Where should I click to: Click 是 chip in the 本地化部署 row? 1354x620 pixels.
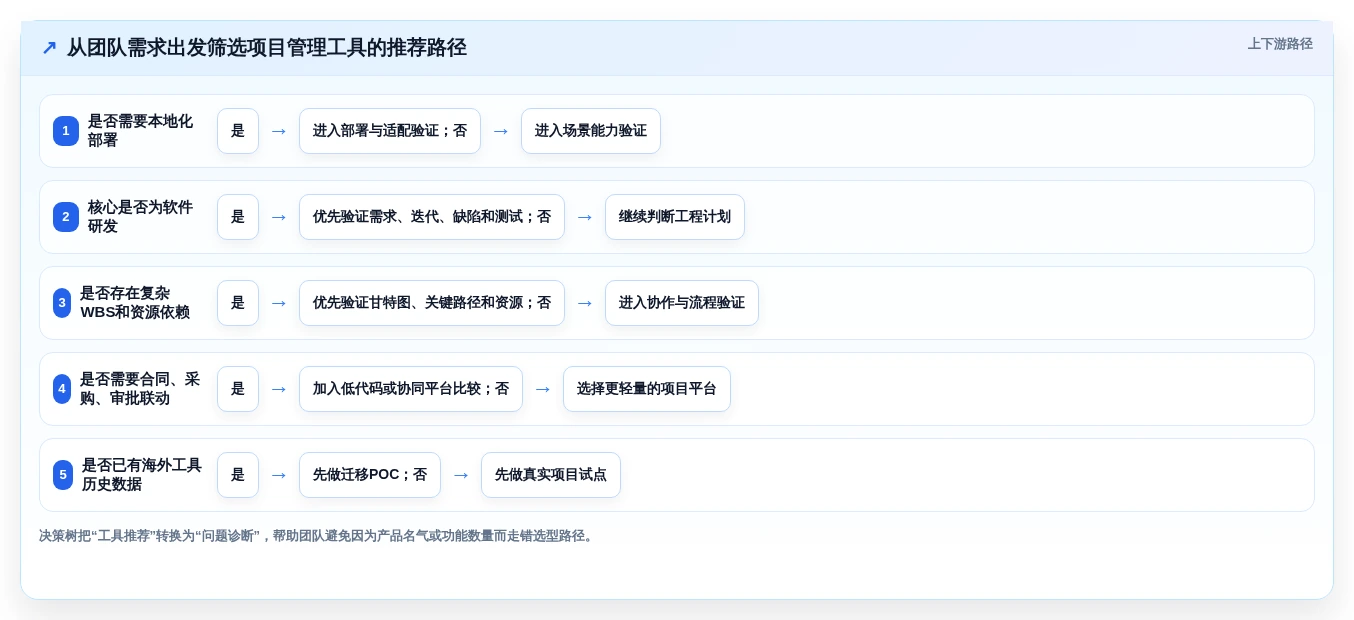pos(238,131)
